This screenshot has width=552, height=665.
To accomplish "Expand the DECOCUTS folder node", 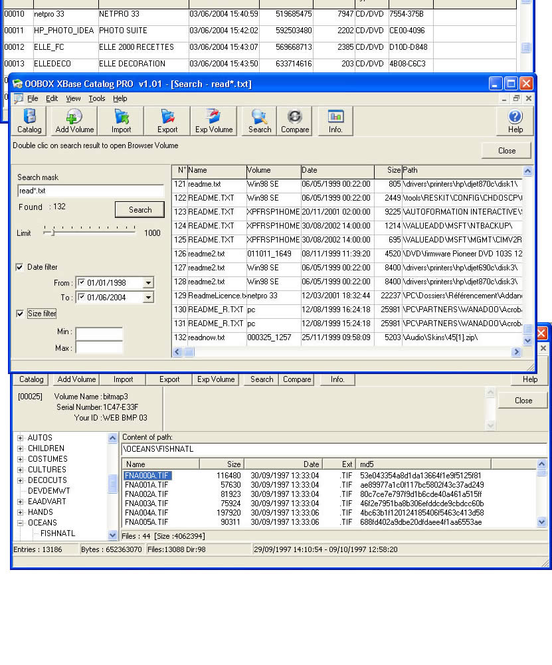I will 20,480.
